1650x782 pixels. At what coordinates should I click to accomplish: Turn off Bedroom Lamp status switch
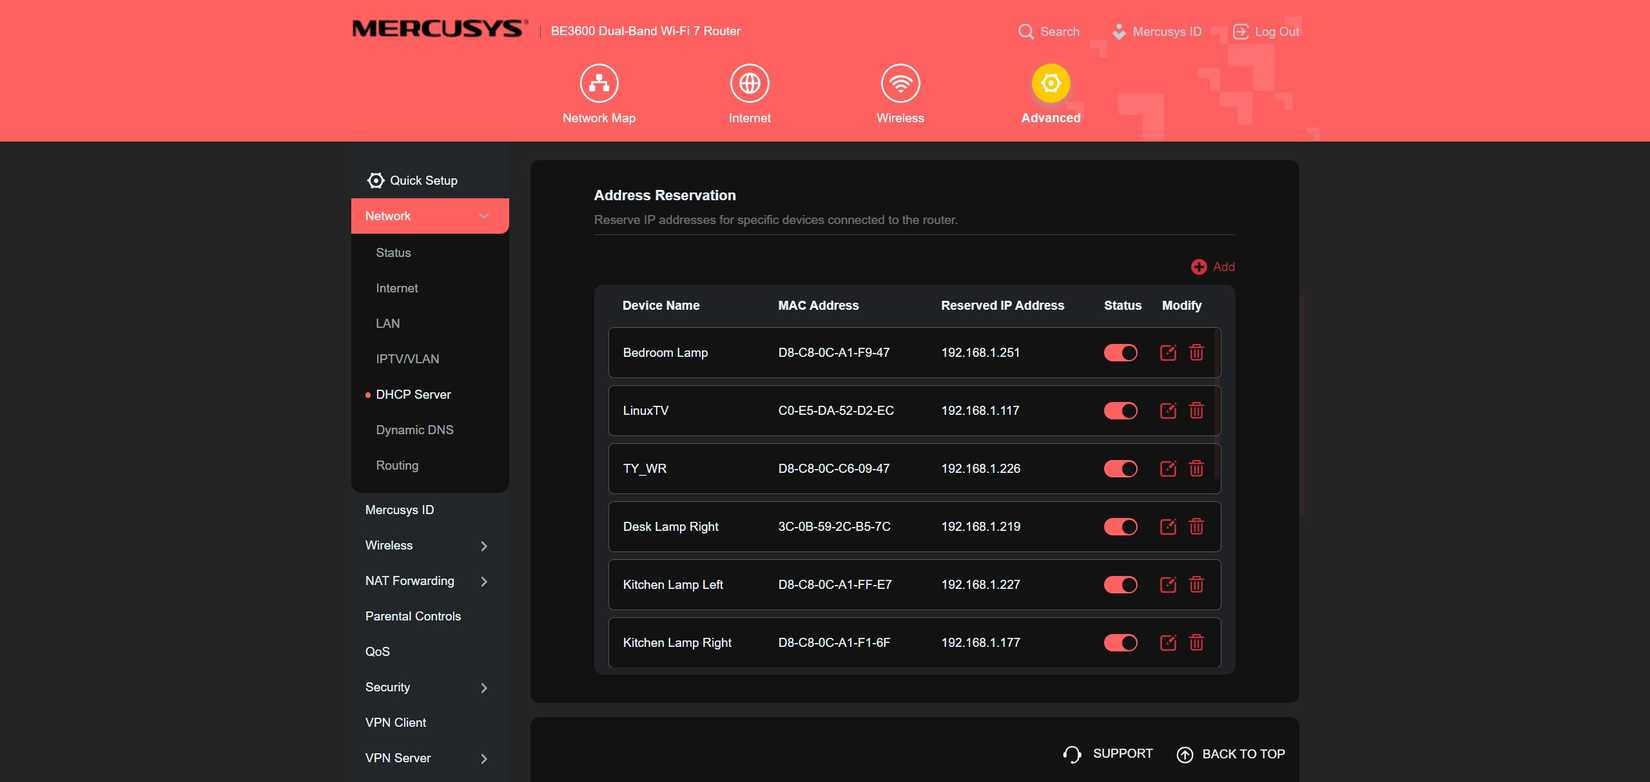[1121, 353]
